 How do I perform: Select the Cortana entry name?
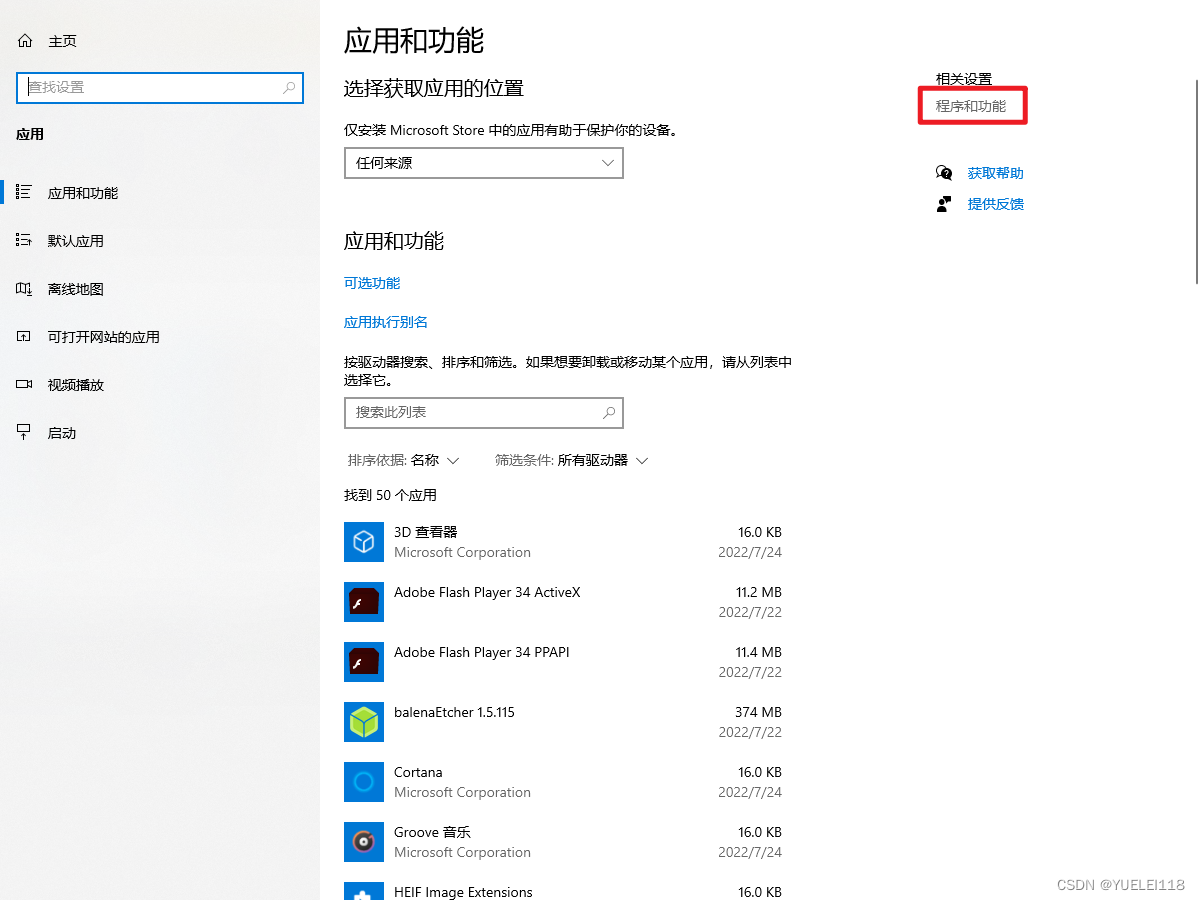point(418,772)
